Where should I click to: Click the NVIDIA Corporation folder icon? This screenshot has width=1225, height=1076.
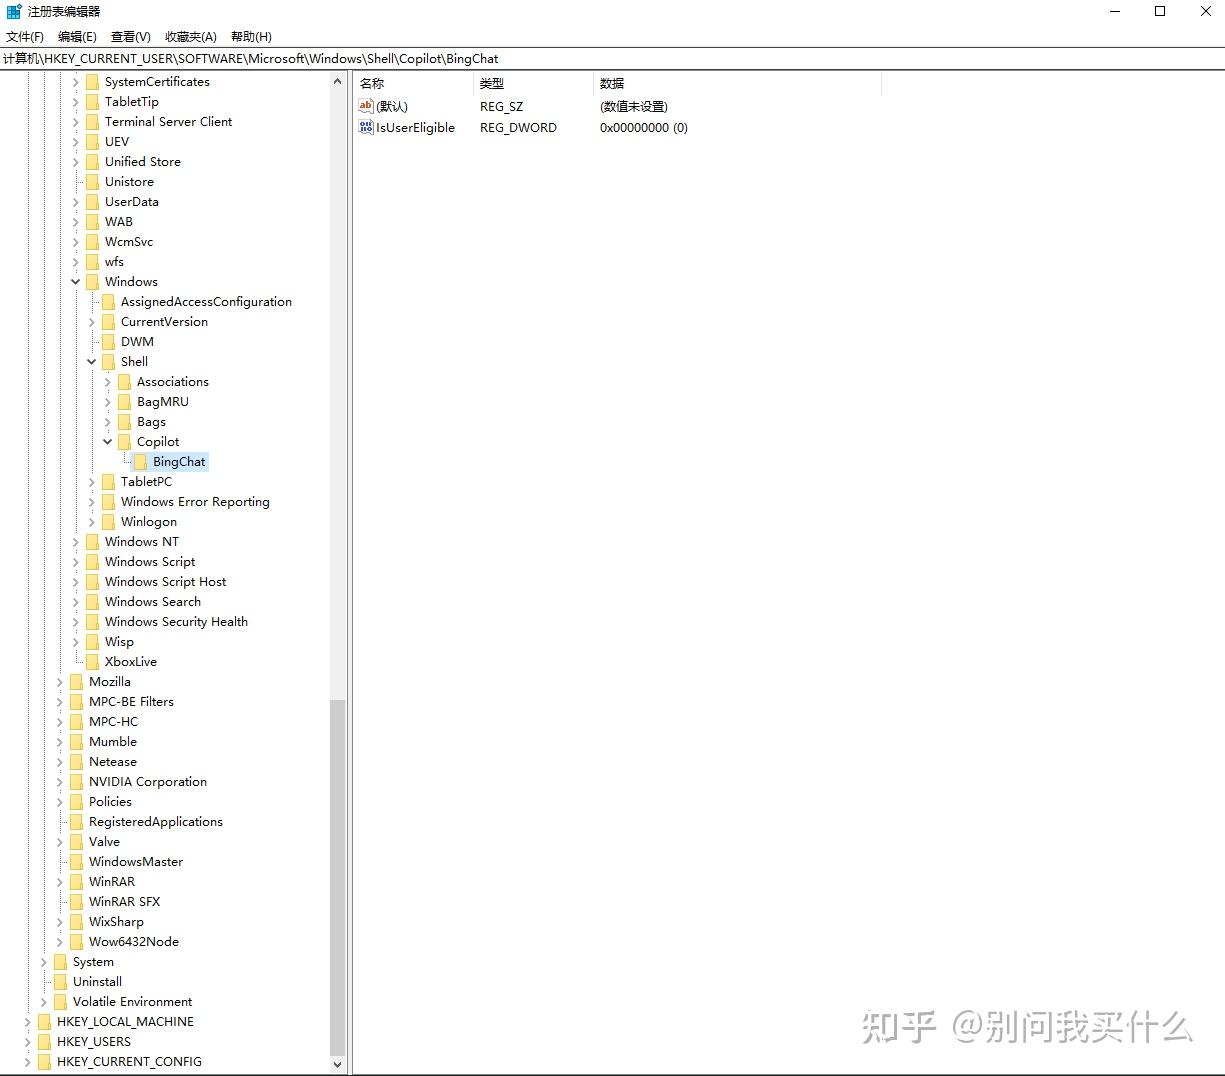[x=76, y=782]
